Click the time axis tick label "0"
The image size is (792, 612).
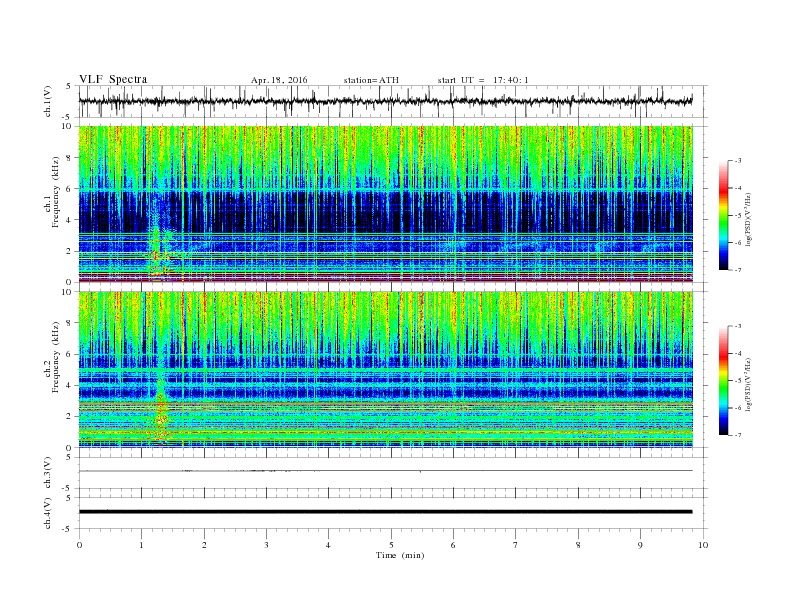[x=79, y=545]
